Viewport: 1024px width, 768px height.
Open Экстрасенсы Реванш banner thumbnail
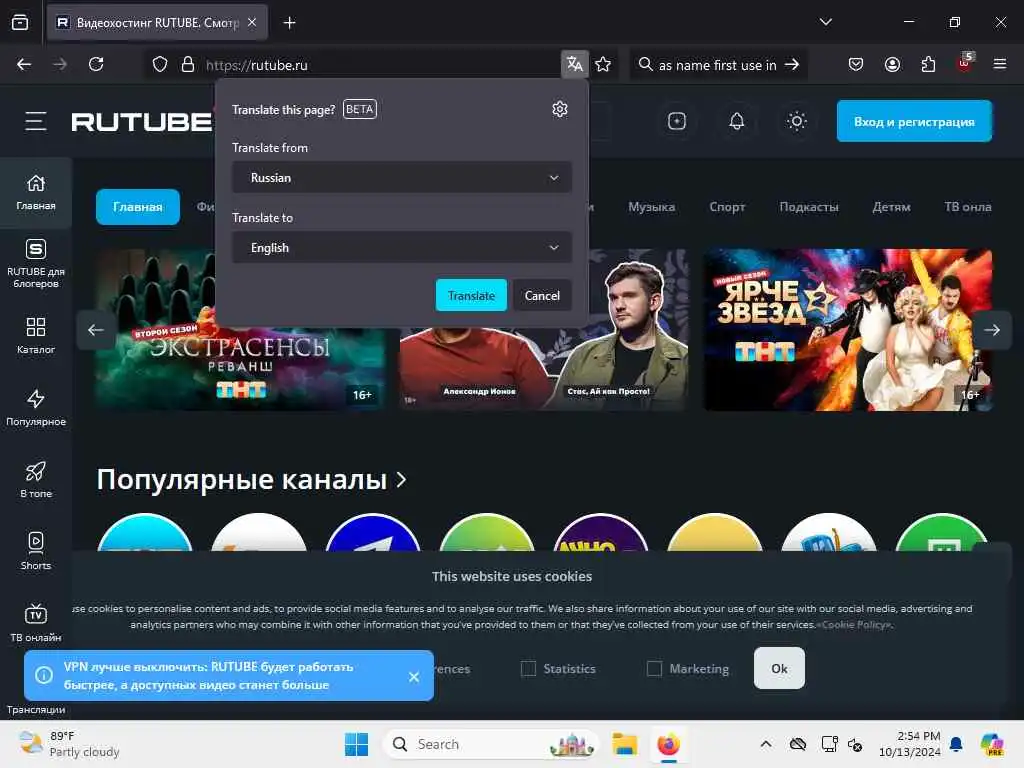[240, 330]
